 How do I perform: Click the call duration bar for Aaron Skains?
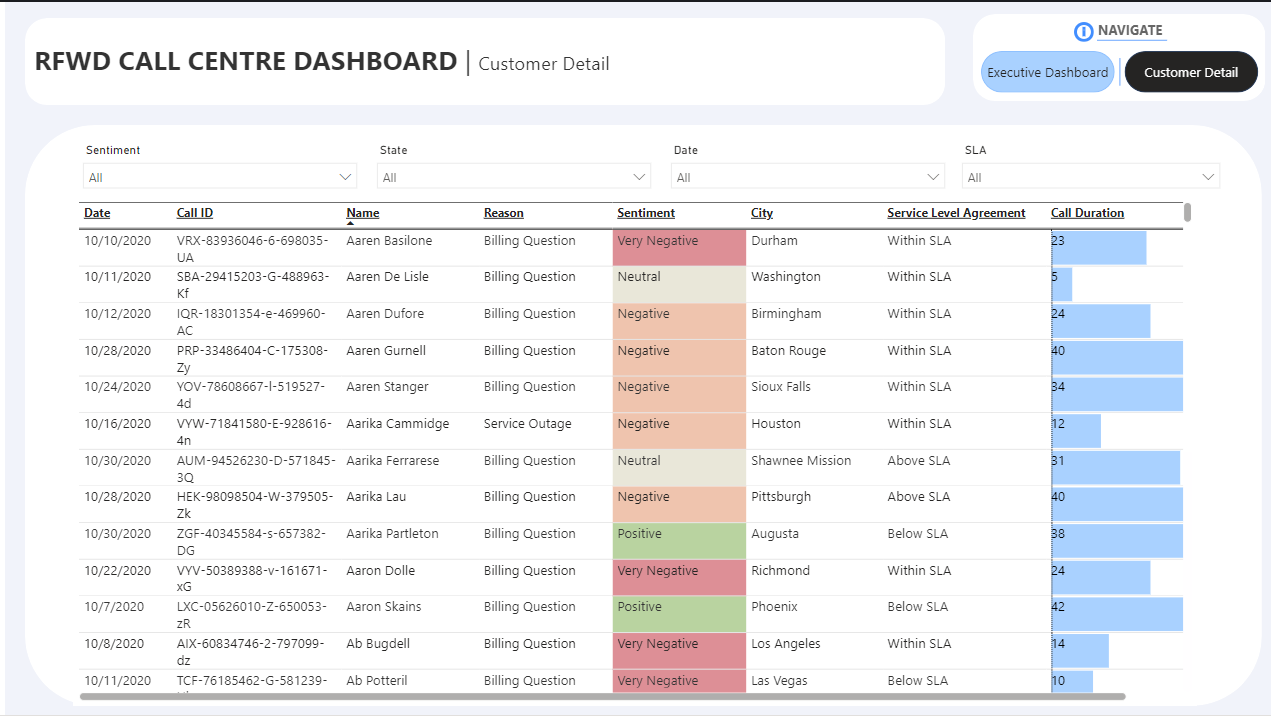click(x=1116, y=614)
